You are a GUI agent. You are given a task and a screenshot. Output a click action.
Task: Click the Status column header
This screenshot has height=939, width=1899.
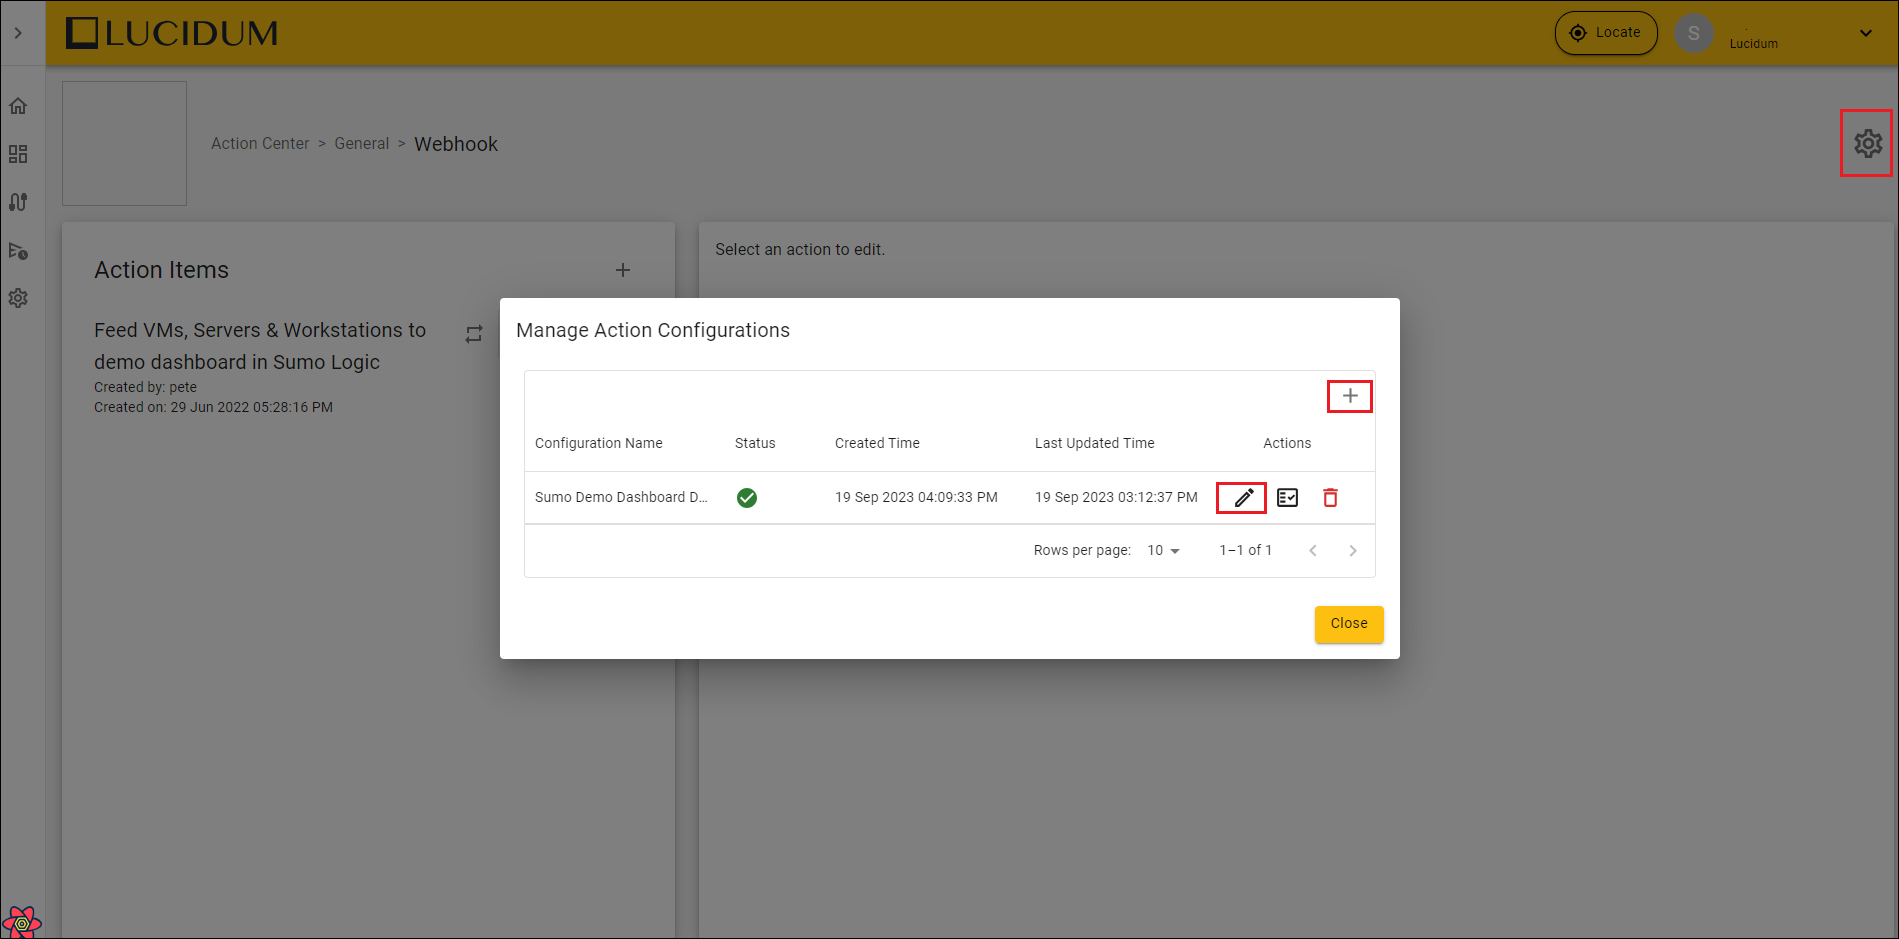click(755, 443)
